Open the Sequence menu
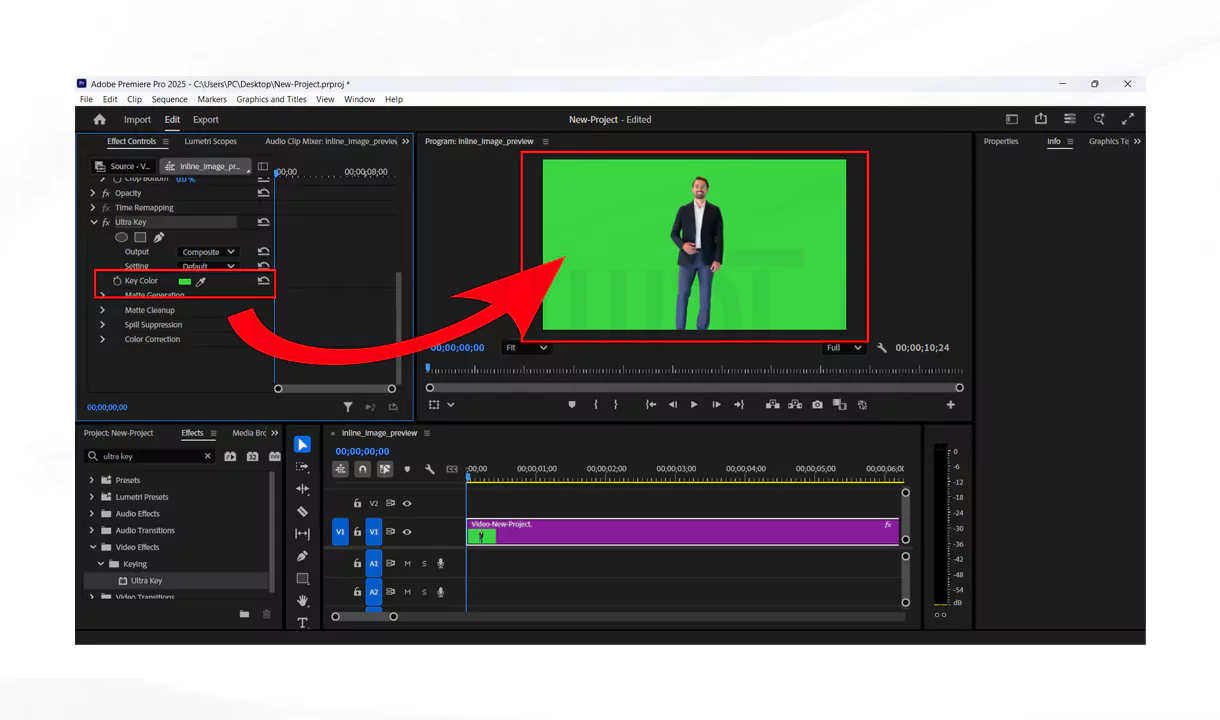Viewport: 1220px width, 720px height. [x=169, y=99]
